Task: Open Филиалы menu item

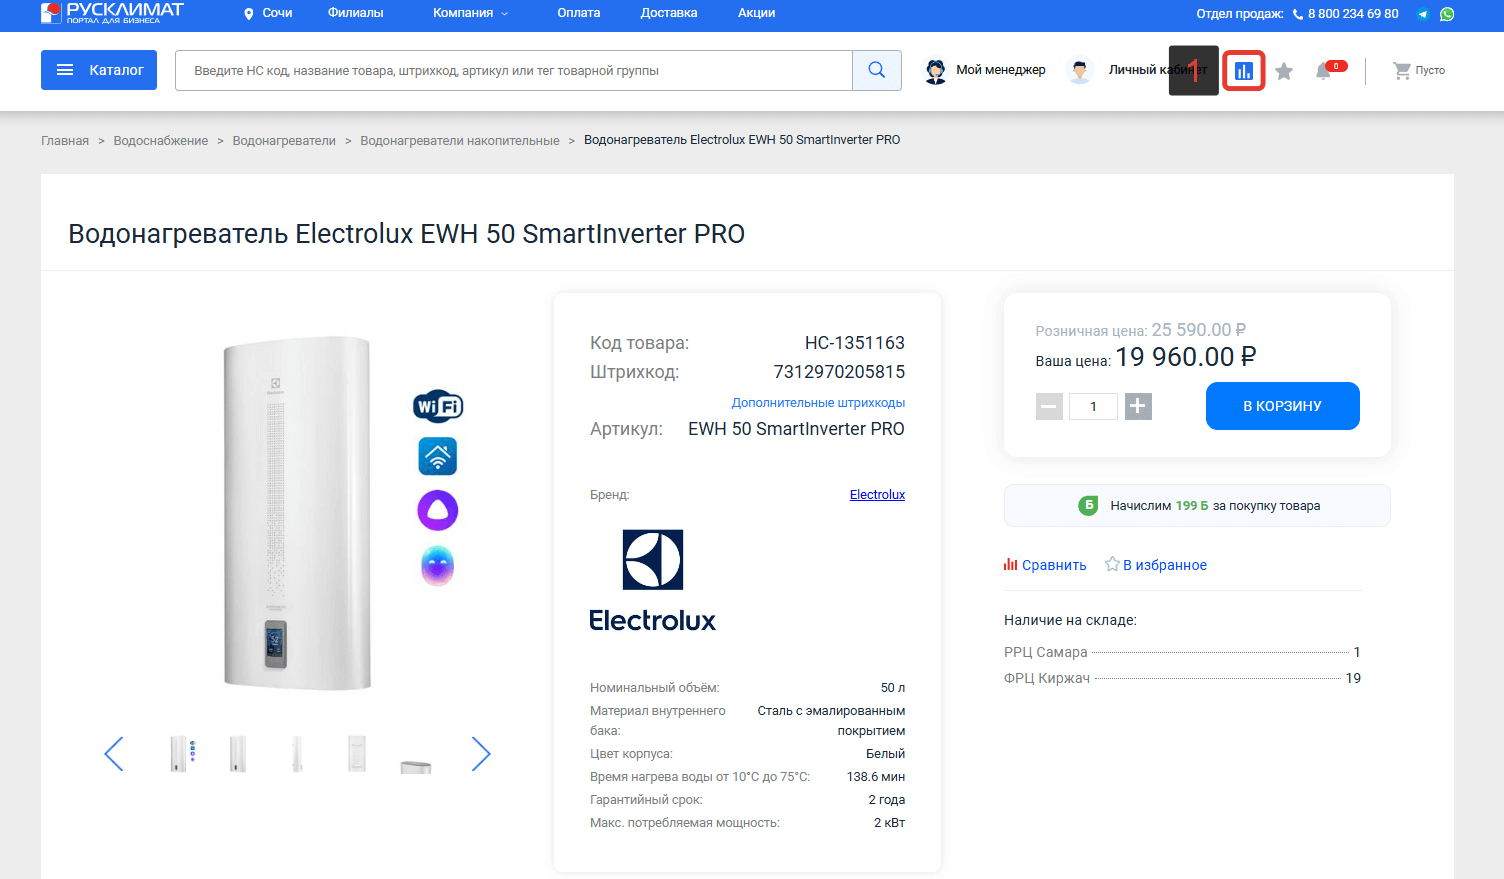Action: 355,13
